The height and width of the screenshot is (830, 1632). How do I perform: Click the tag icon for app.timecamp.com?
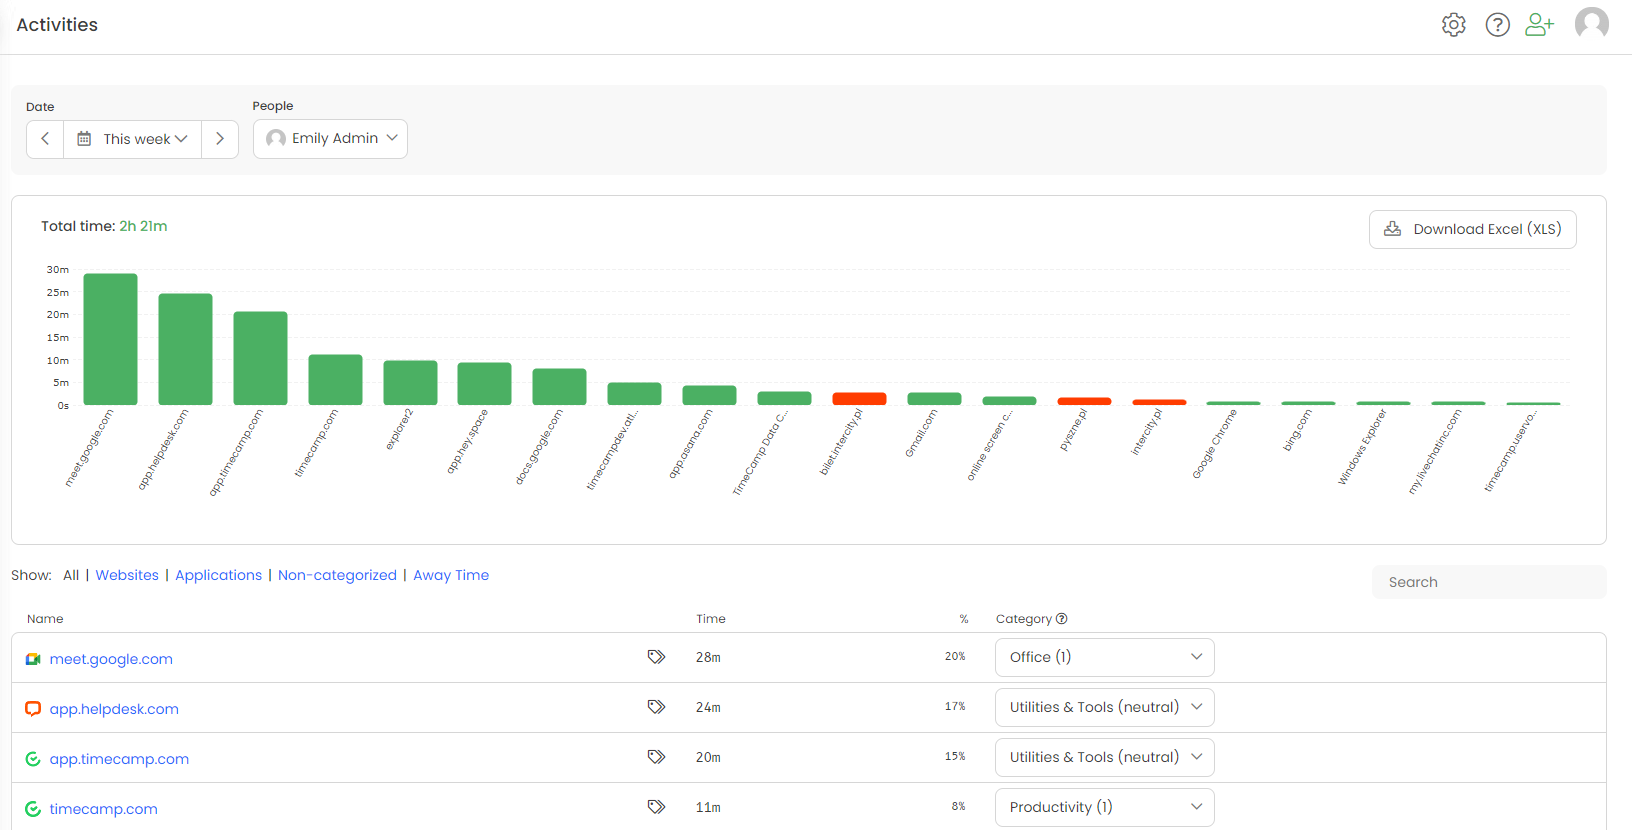[x=656, y=757]
